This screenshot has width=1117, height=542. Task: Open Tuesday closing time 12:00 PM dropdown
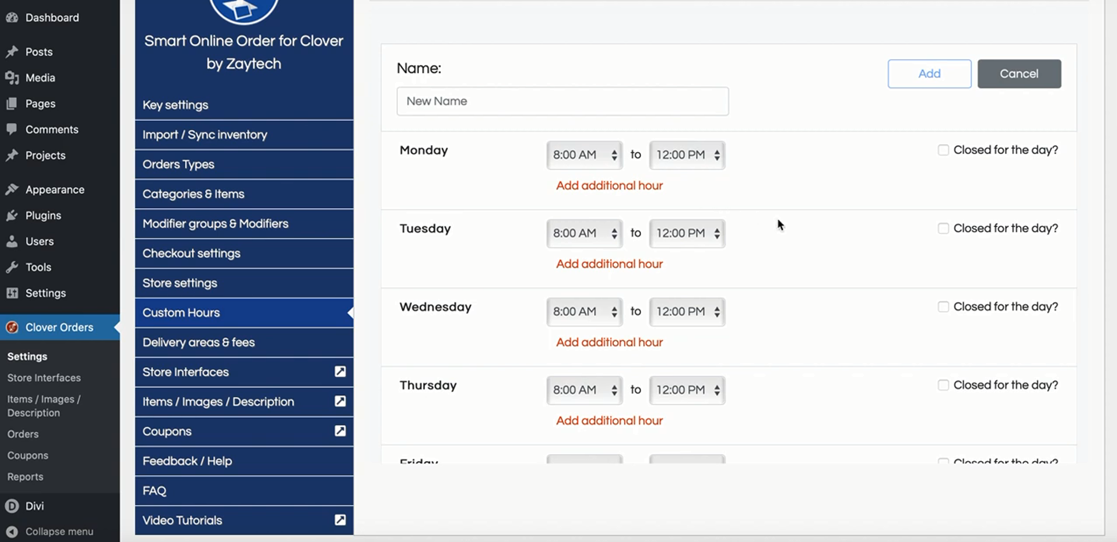point(687,234)
